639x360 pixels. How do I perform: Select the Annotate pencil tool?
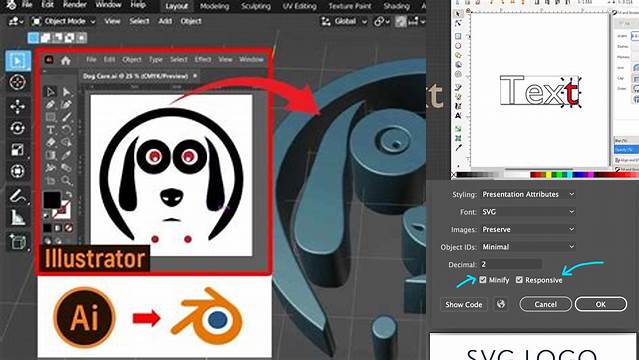click(x=18, y=196)
